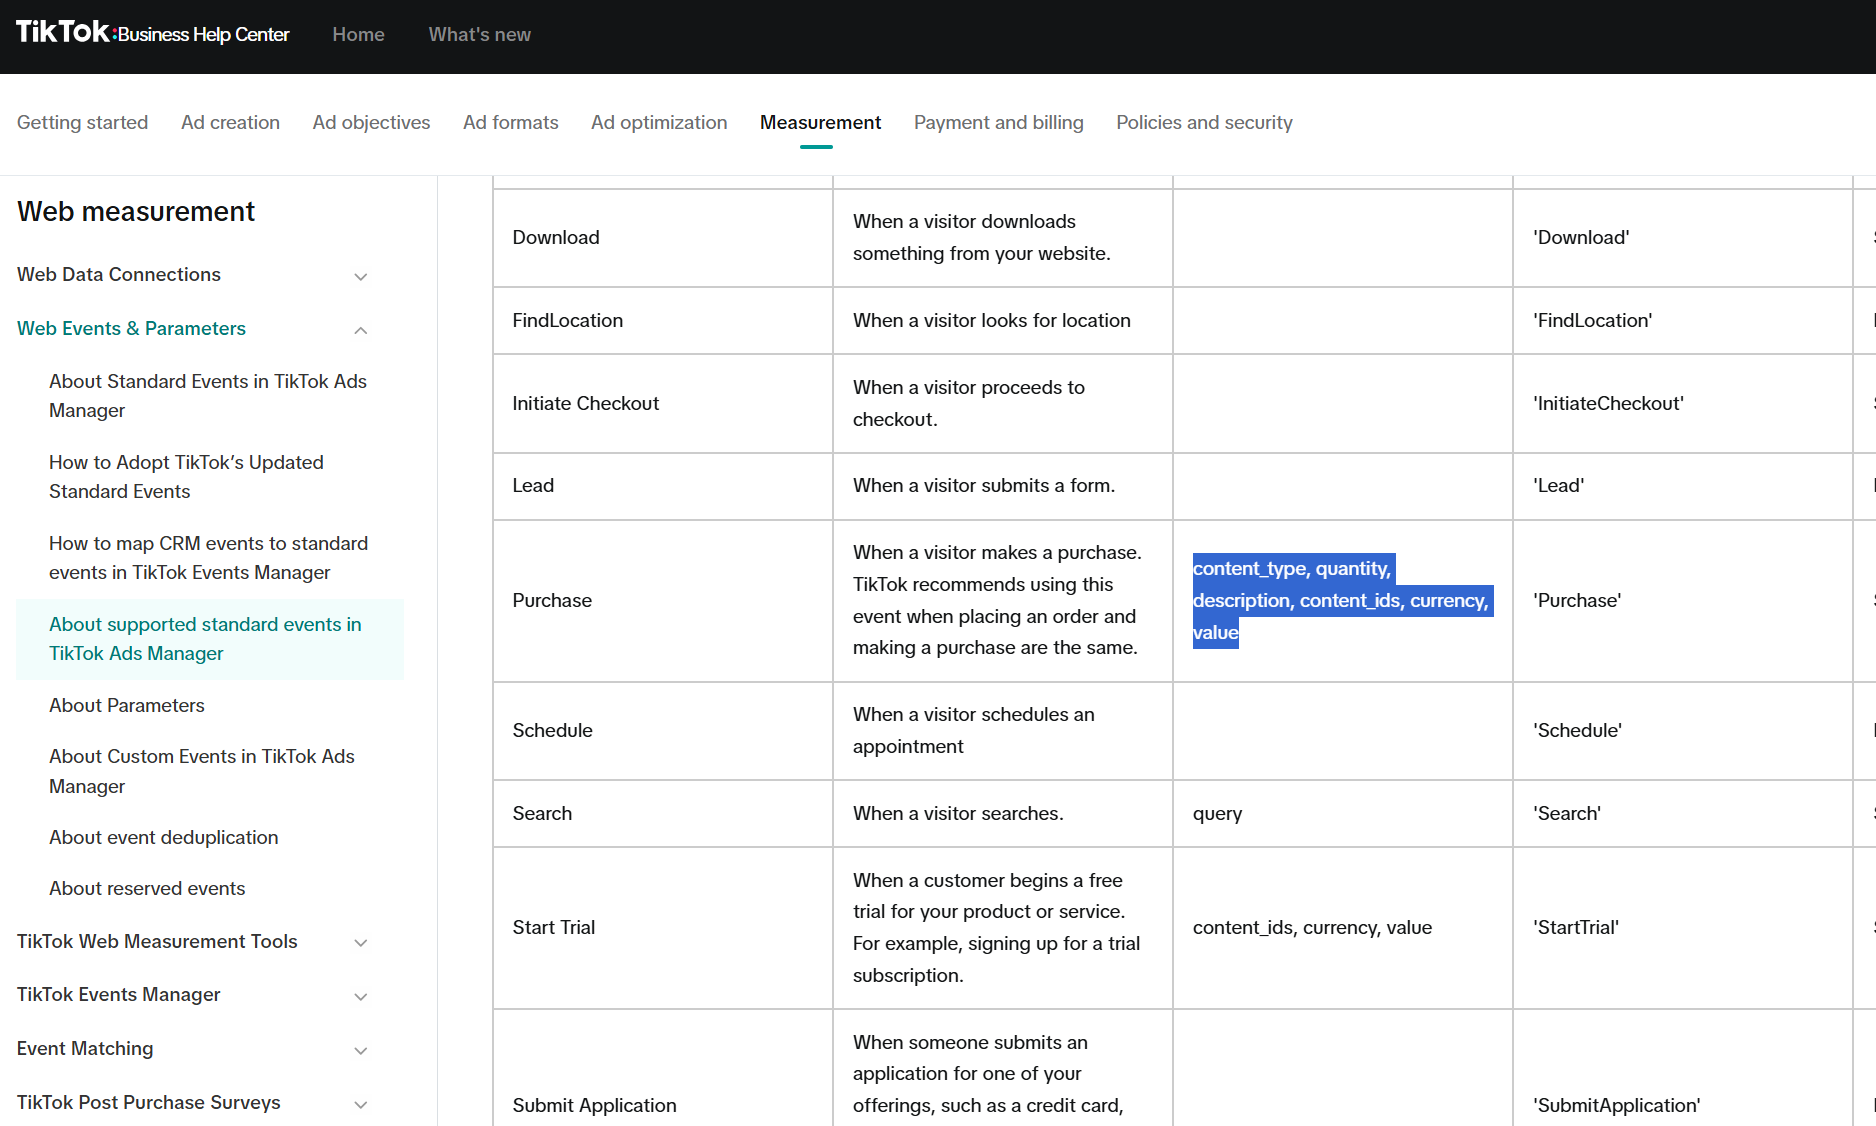Open How to map CRM events article
The width and height of the screenshot is (1876, 1126).
[x=208, y=558]
